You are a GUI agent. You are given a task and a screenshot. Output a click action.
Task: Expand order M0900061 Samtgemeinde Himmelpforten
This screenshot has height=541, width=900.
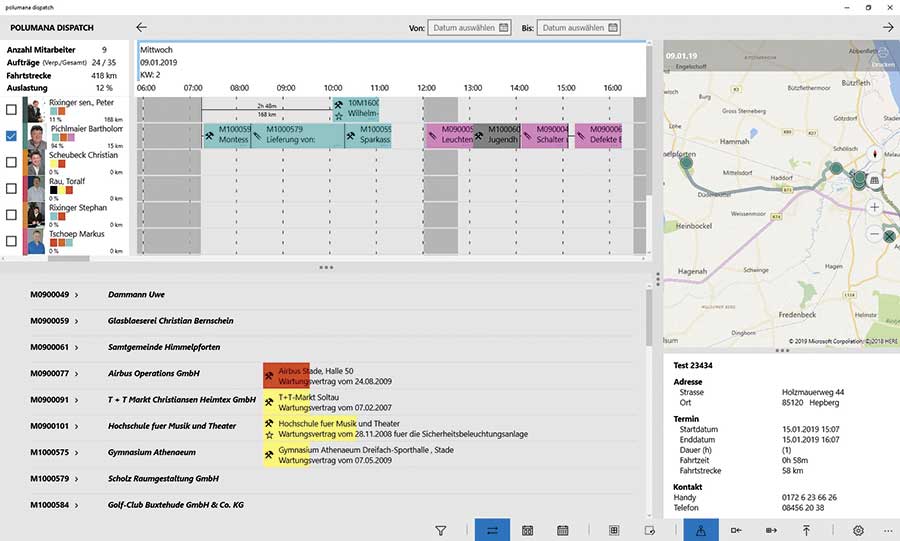coord(76,348)
